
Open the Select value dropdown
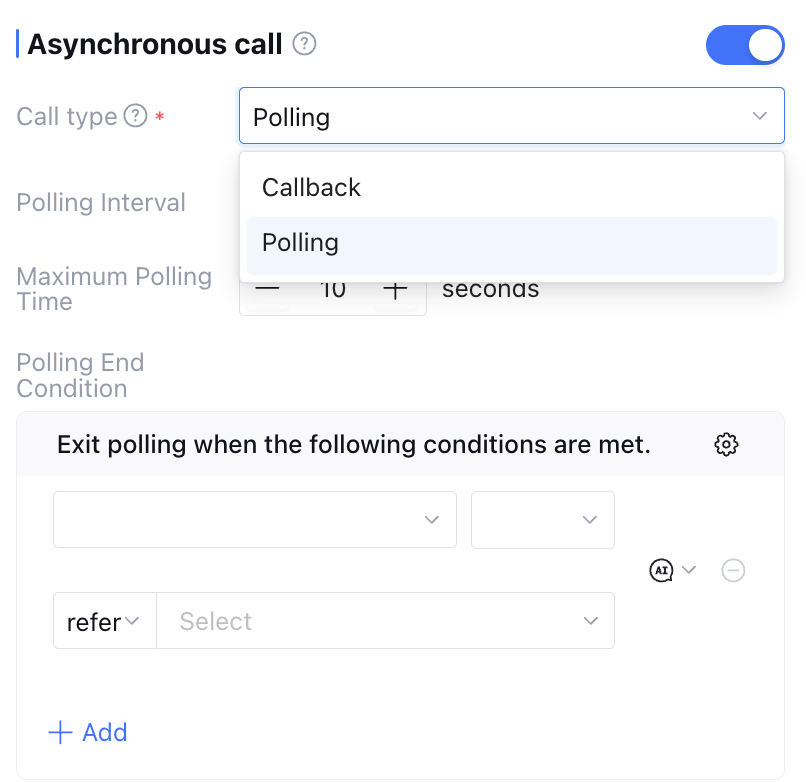385,621
